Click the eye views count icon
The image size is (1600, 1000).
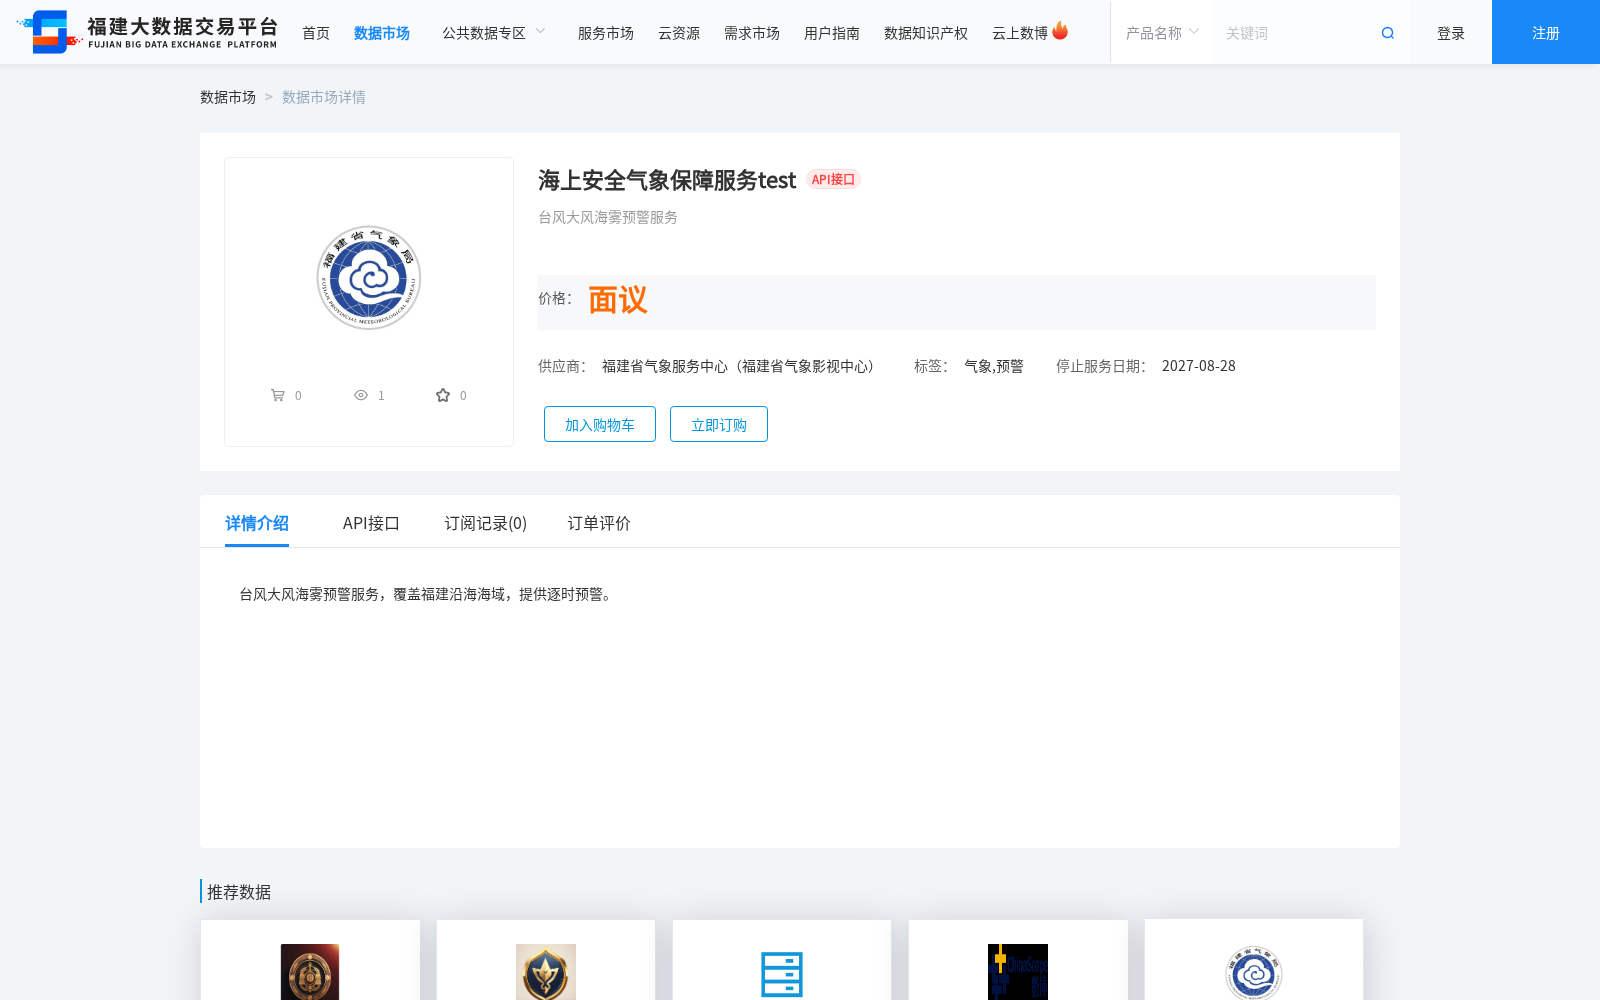(x=361, y=395)
